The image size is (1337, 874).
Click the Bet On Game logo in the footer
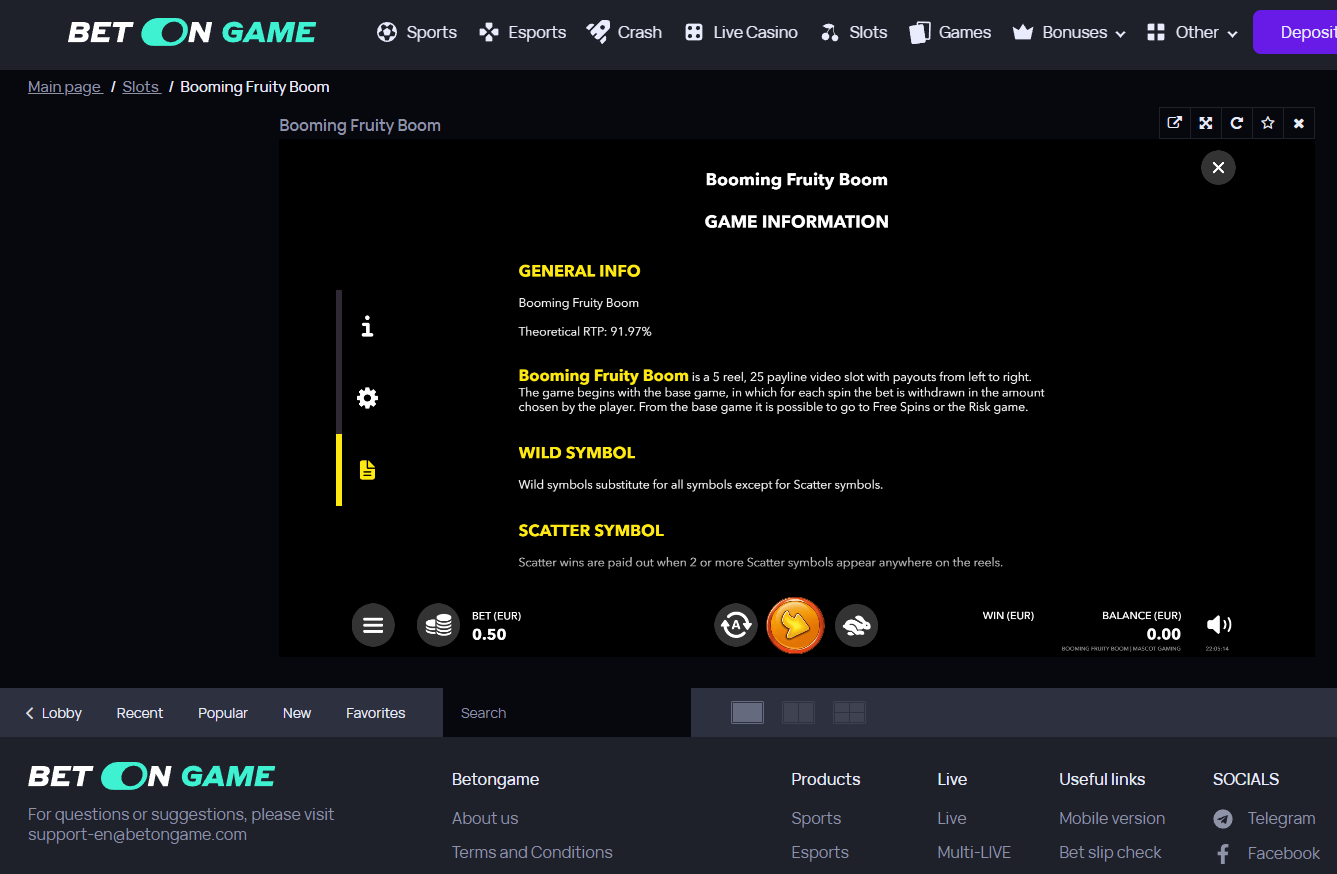pos(152,776)
